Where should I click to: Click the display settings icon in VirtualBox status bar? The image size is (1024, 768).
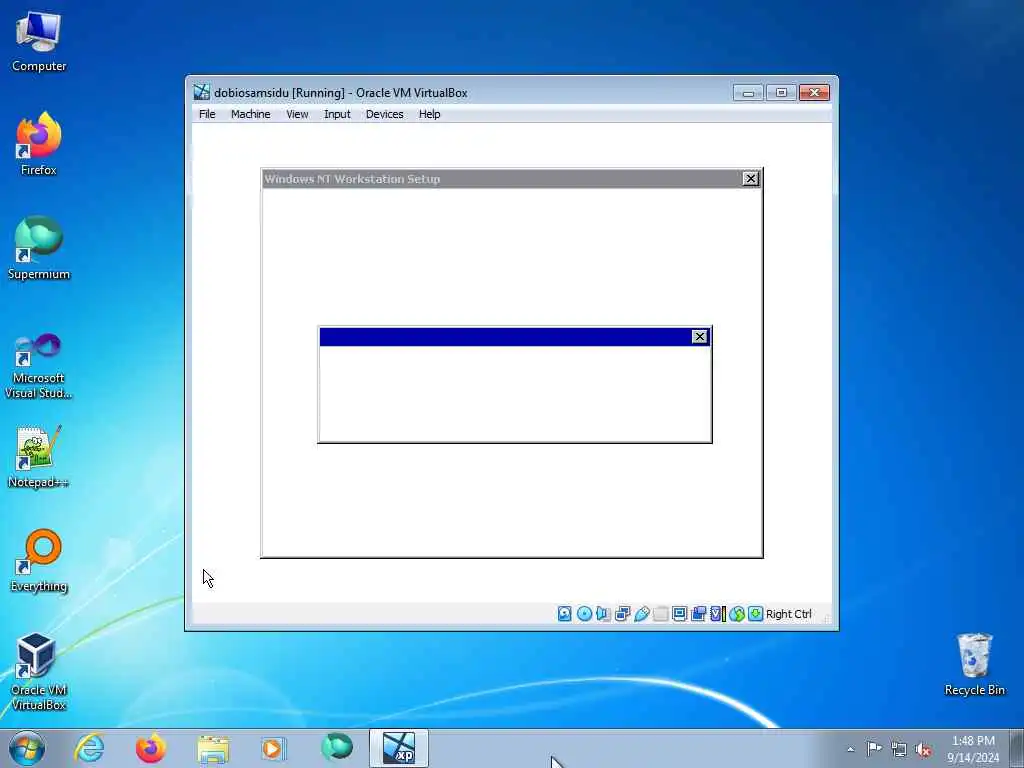[679, 614]
